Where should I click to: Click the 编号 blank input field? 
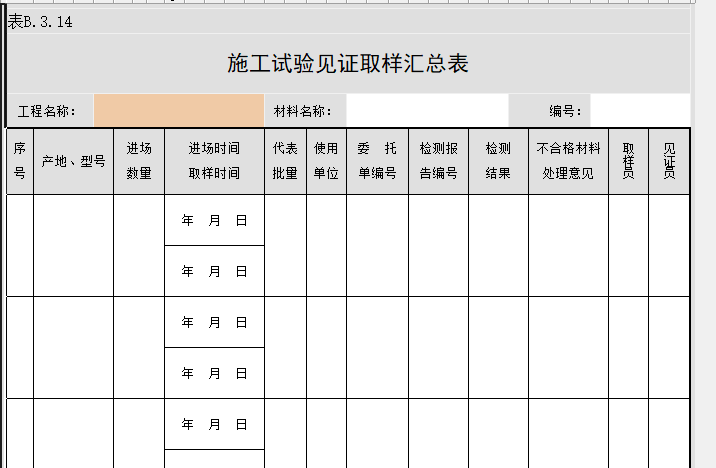click(x=640, y=111)
